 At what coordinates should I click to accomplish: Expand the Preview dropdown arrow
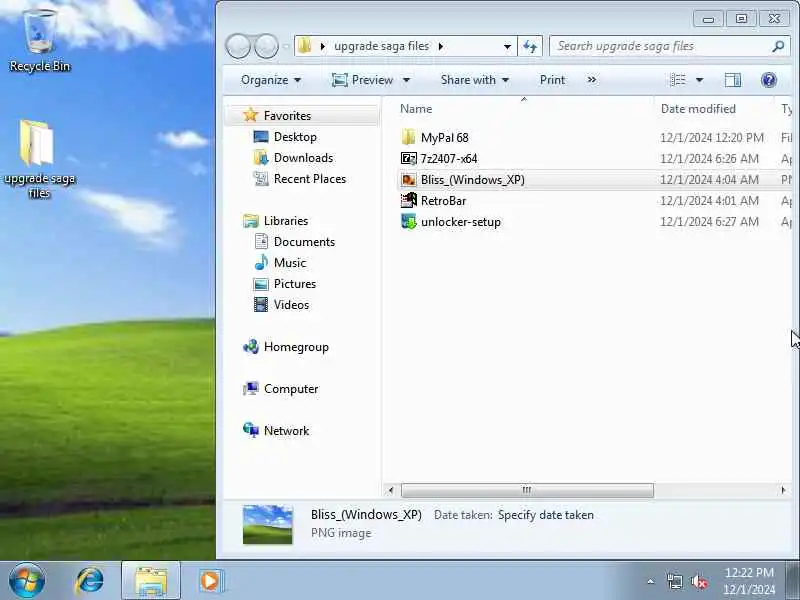click(x=407, y=80)
